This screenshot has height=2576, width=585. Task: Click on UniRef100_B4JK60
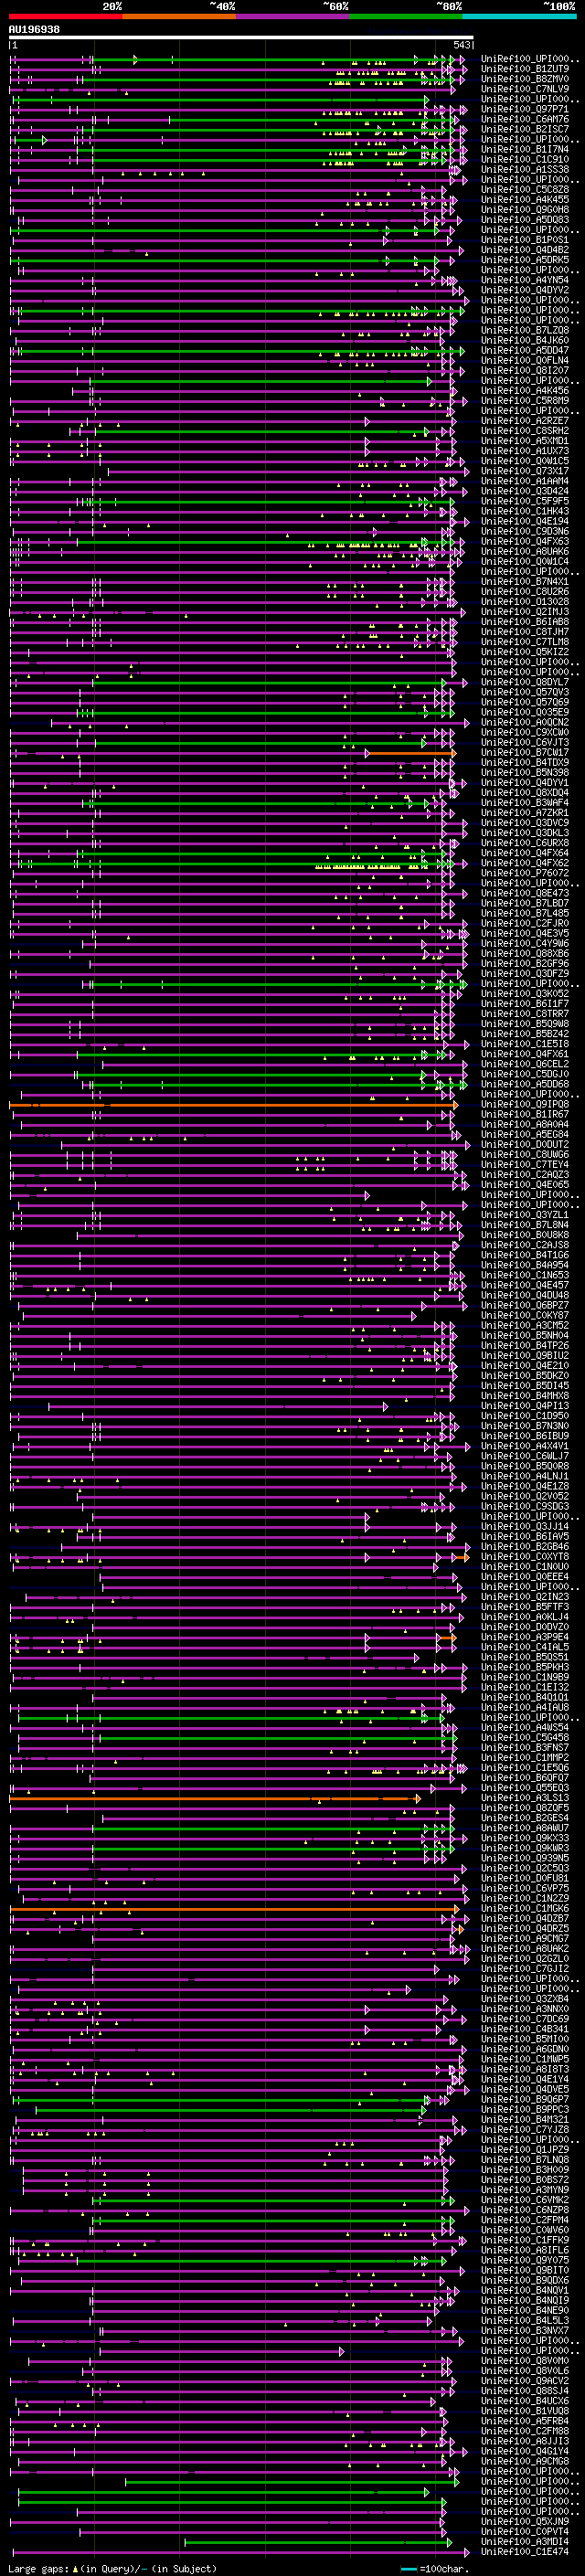coord(525,340)
